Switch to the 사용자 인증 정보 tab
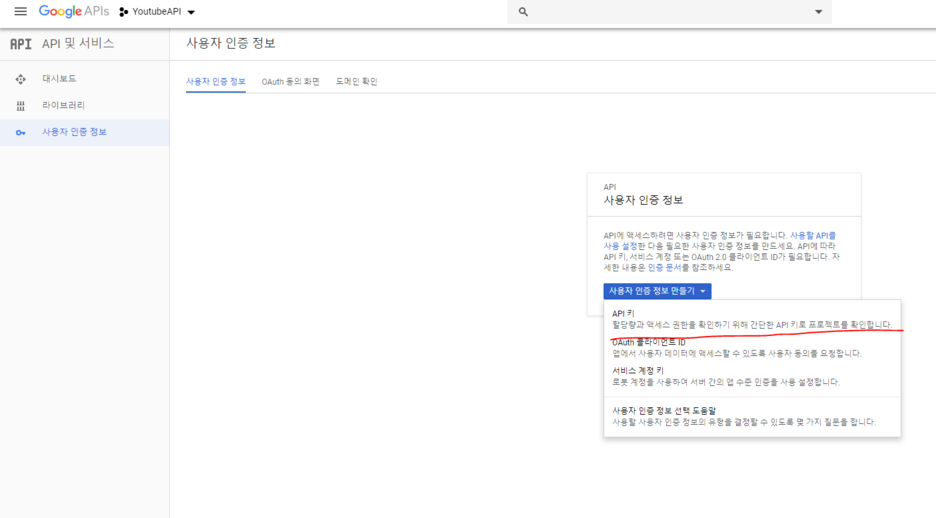This screenshot has height=518, width=936. pyautogui.click(x=215, y=82)
